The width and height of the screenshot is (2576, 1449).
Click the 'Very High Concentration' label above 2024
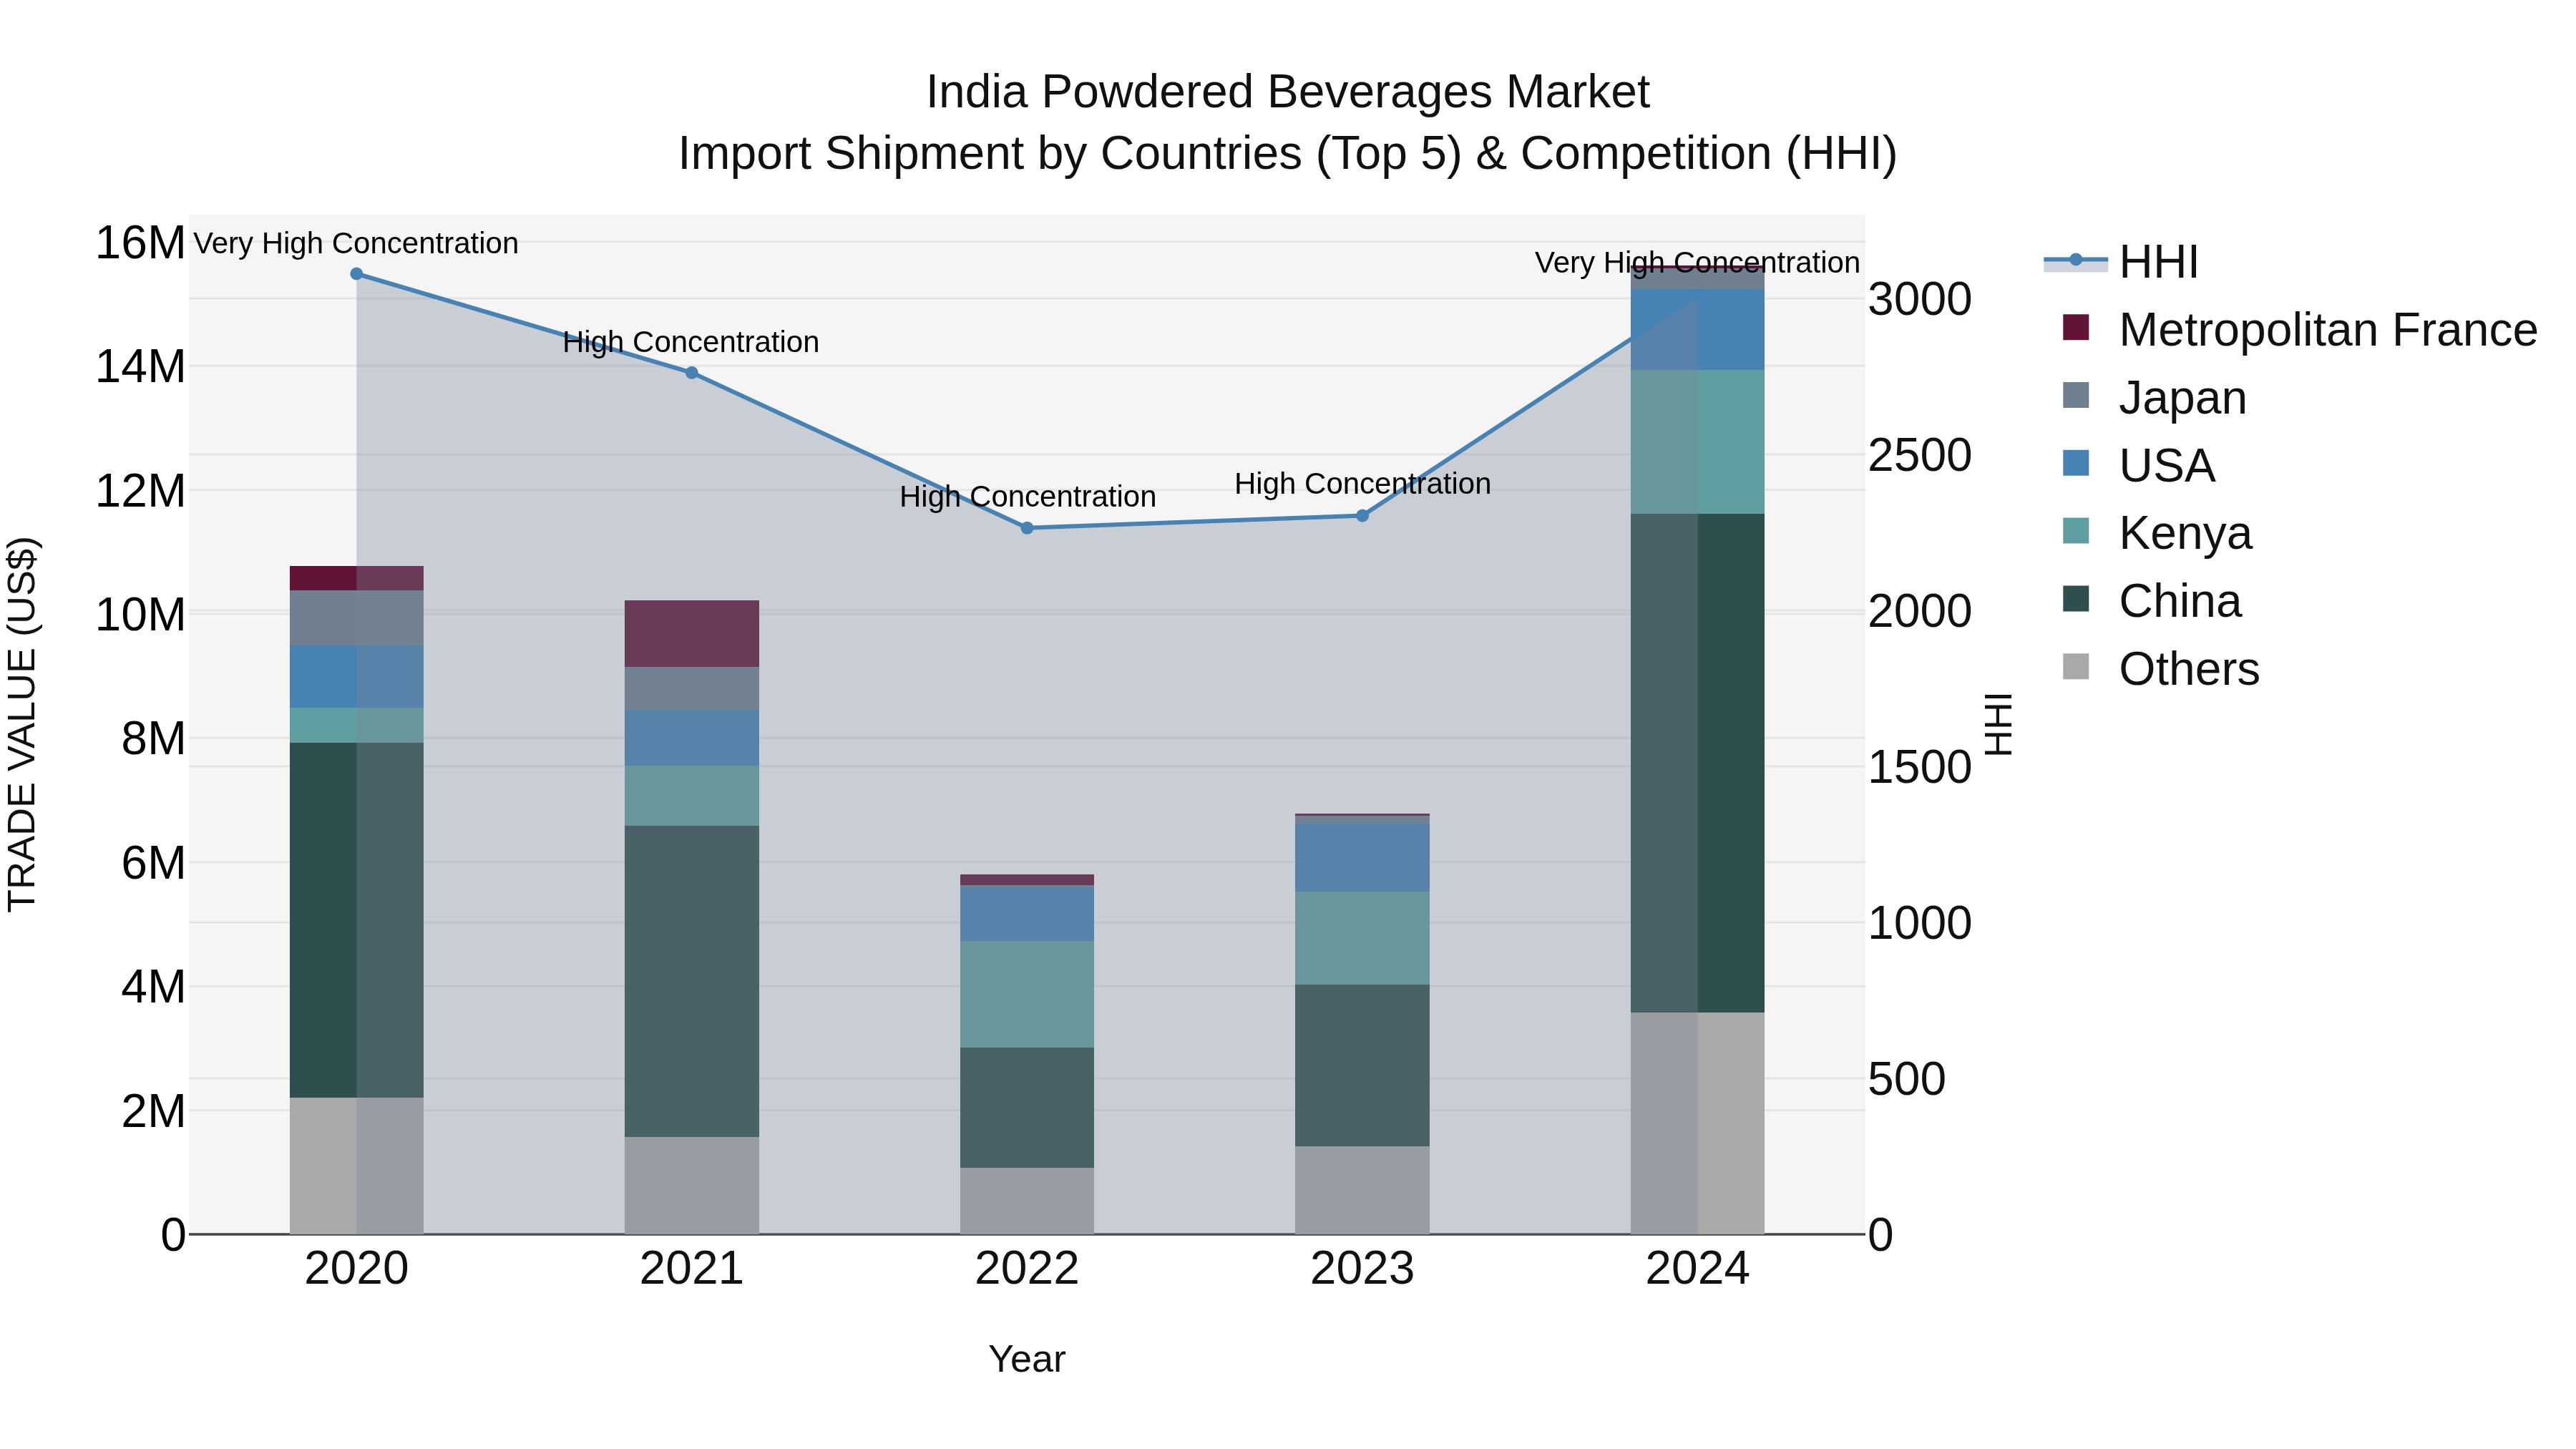[x=1697, y=263]
